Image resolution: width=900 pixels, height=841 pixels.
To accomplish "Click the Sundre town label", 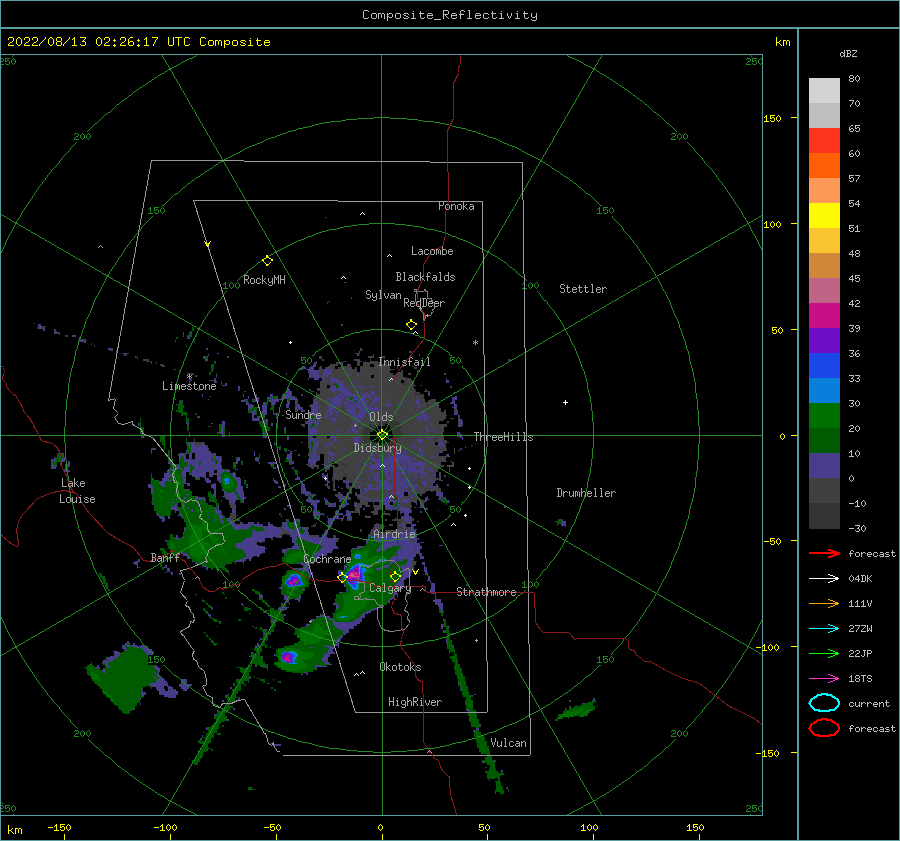I will pyautogui.click(x=303, y=415).
